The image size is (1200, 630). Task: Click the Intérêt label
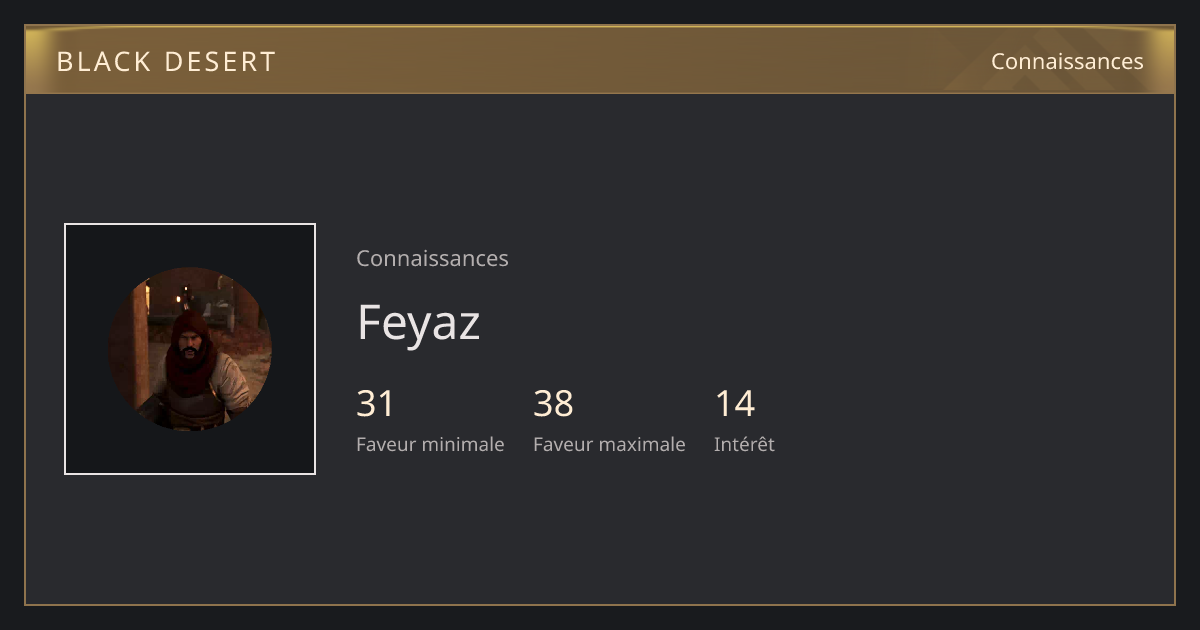pos(744,444)
